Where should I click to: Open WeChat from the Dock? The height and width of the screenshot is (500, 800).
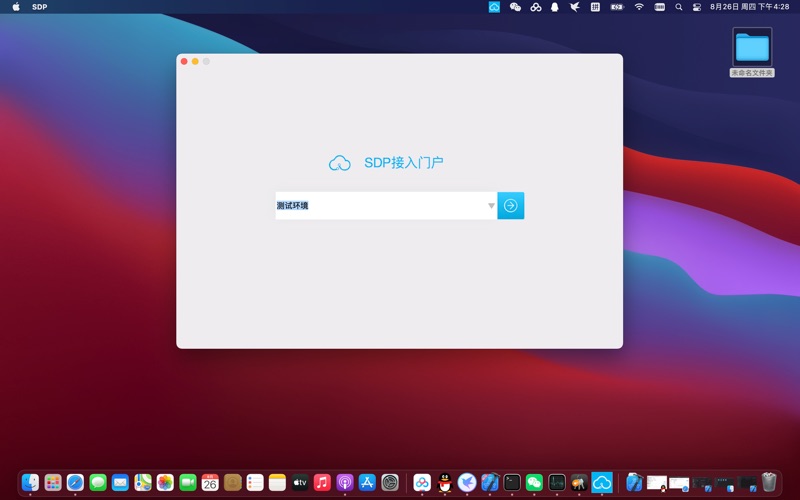[x=534, y=482]
